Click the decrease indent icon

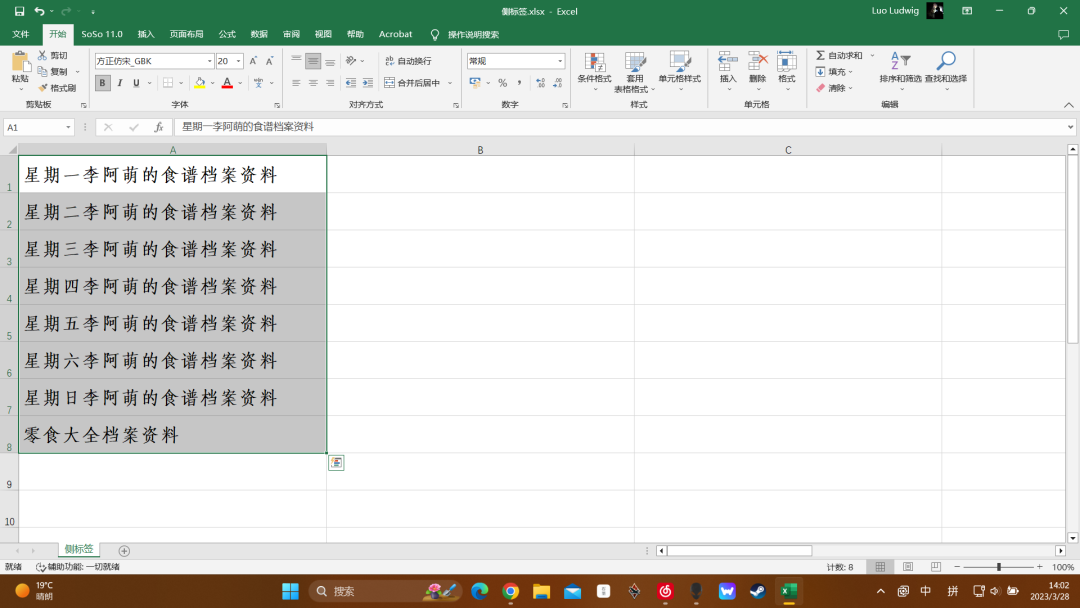[351, 83]
